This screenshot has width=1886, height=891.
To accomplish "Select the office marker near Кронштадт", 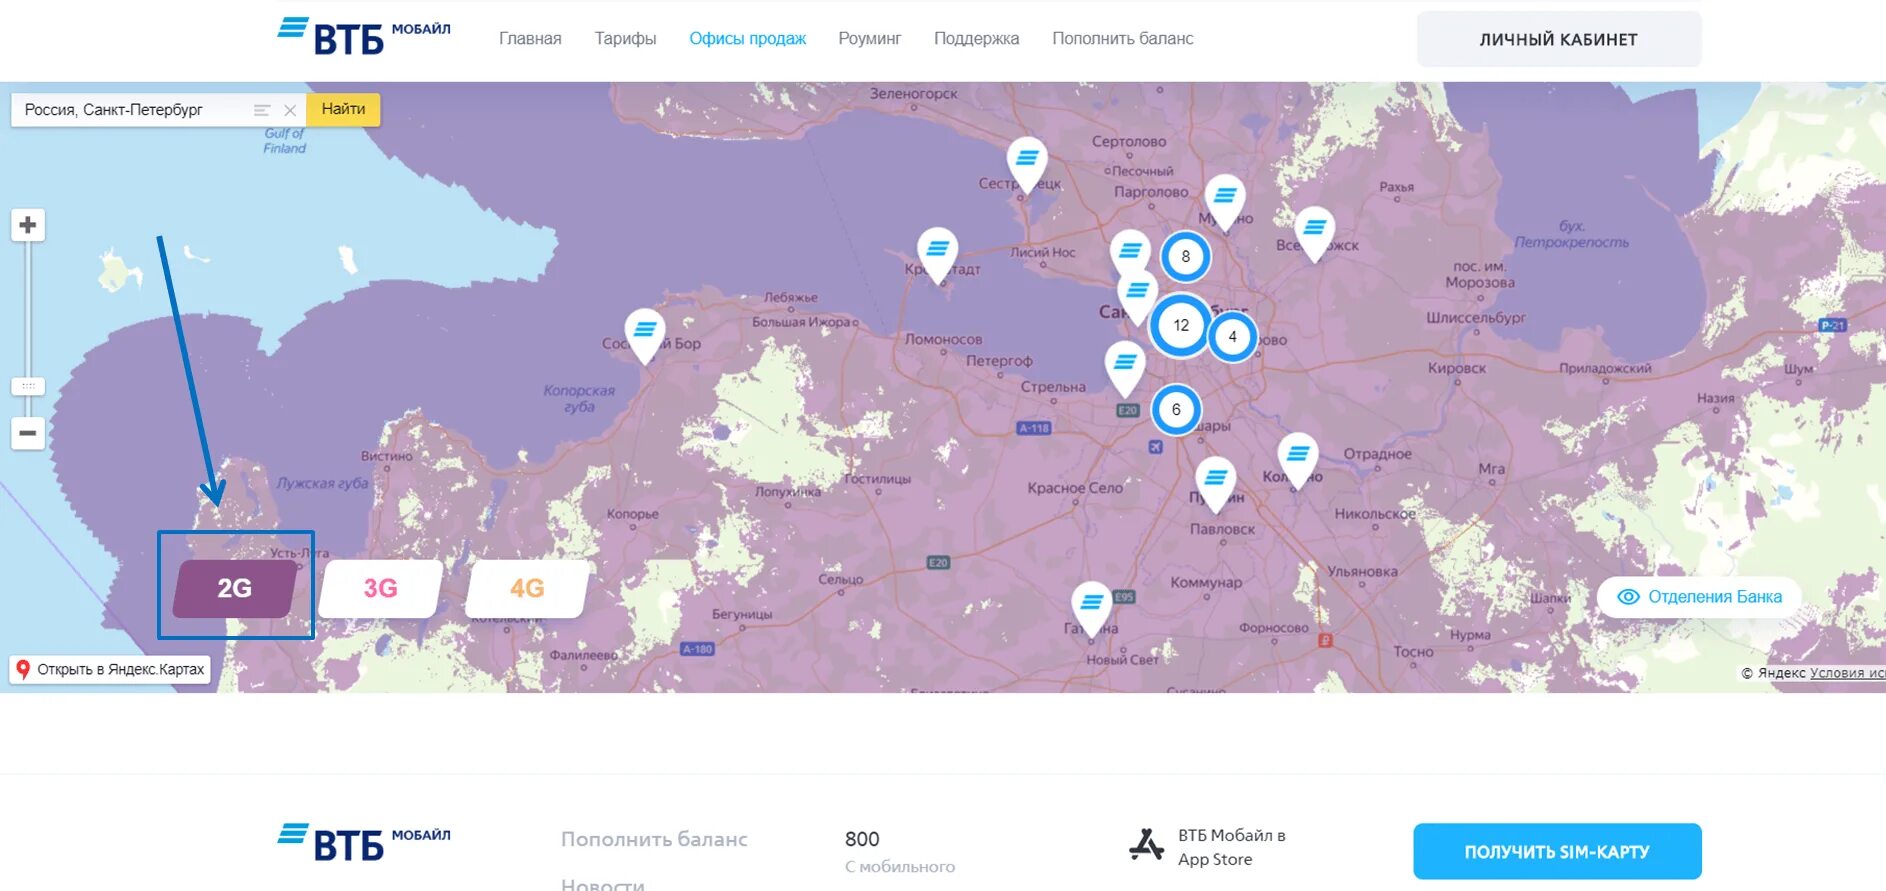I will (938, 255).
